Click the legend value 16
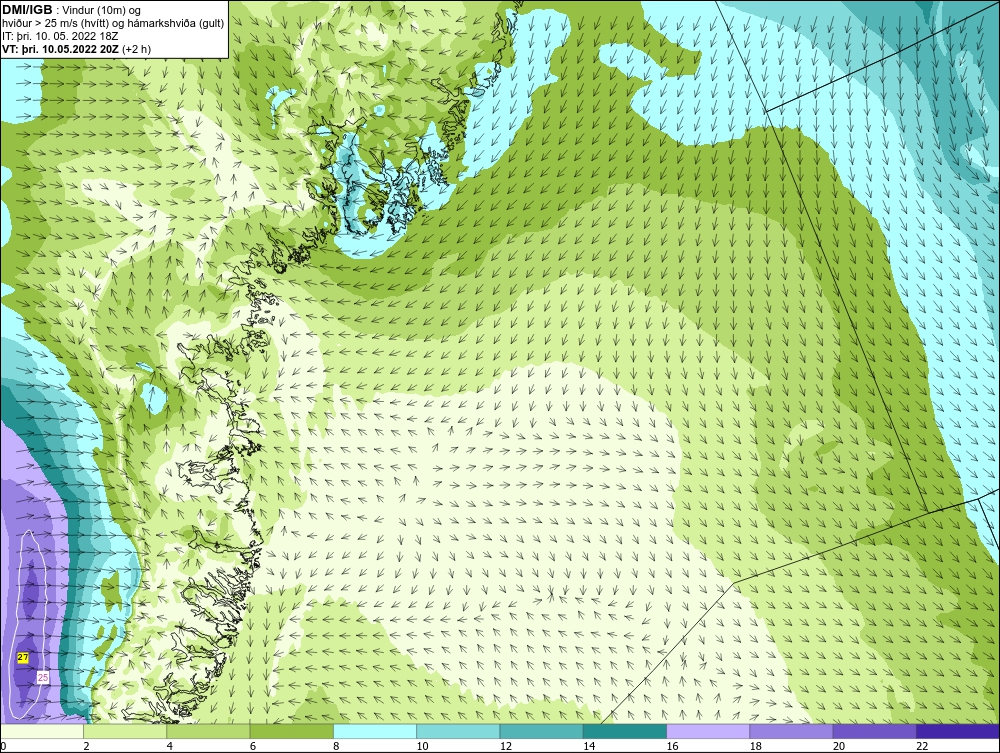Screen dimensions: 1000x753 click(672, 747)
